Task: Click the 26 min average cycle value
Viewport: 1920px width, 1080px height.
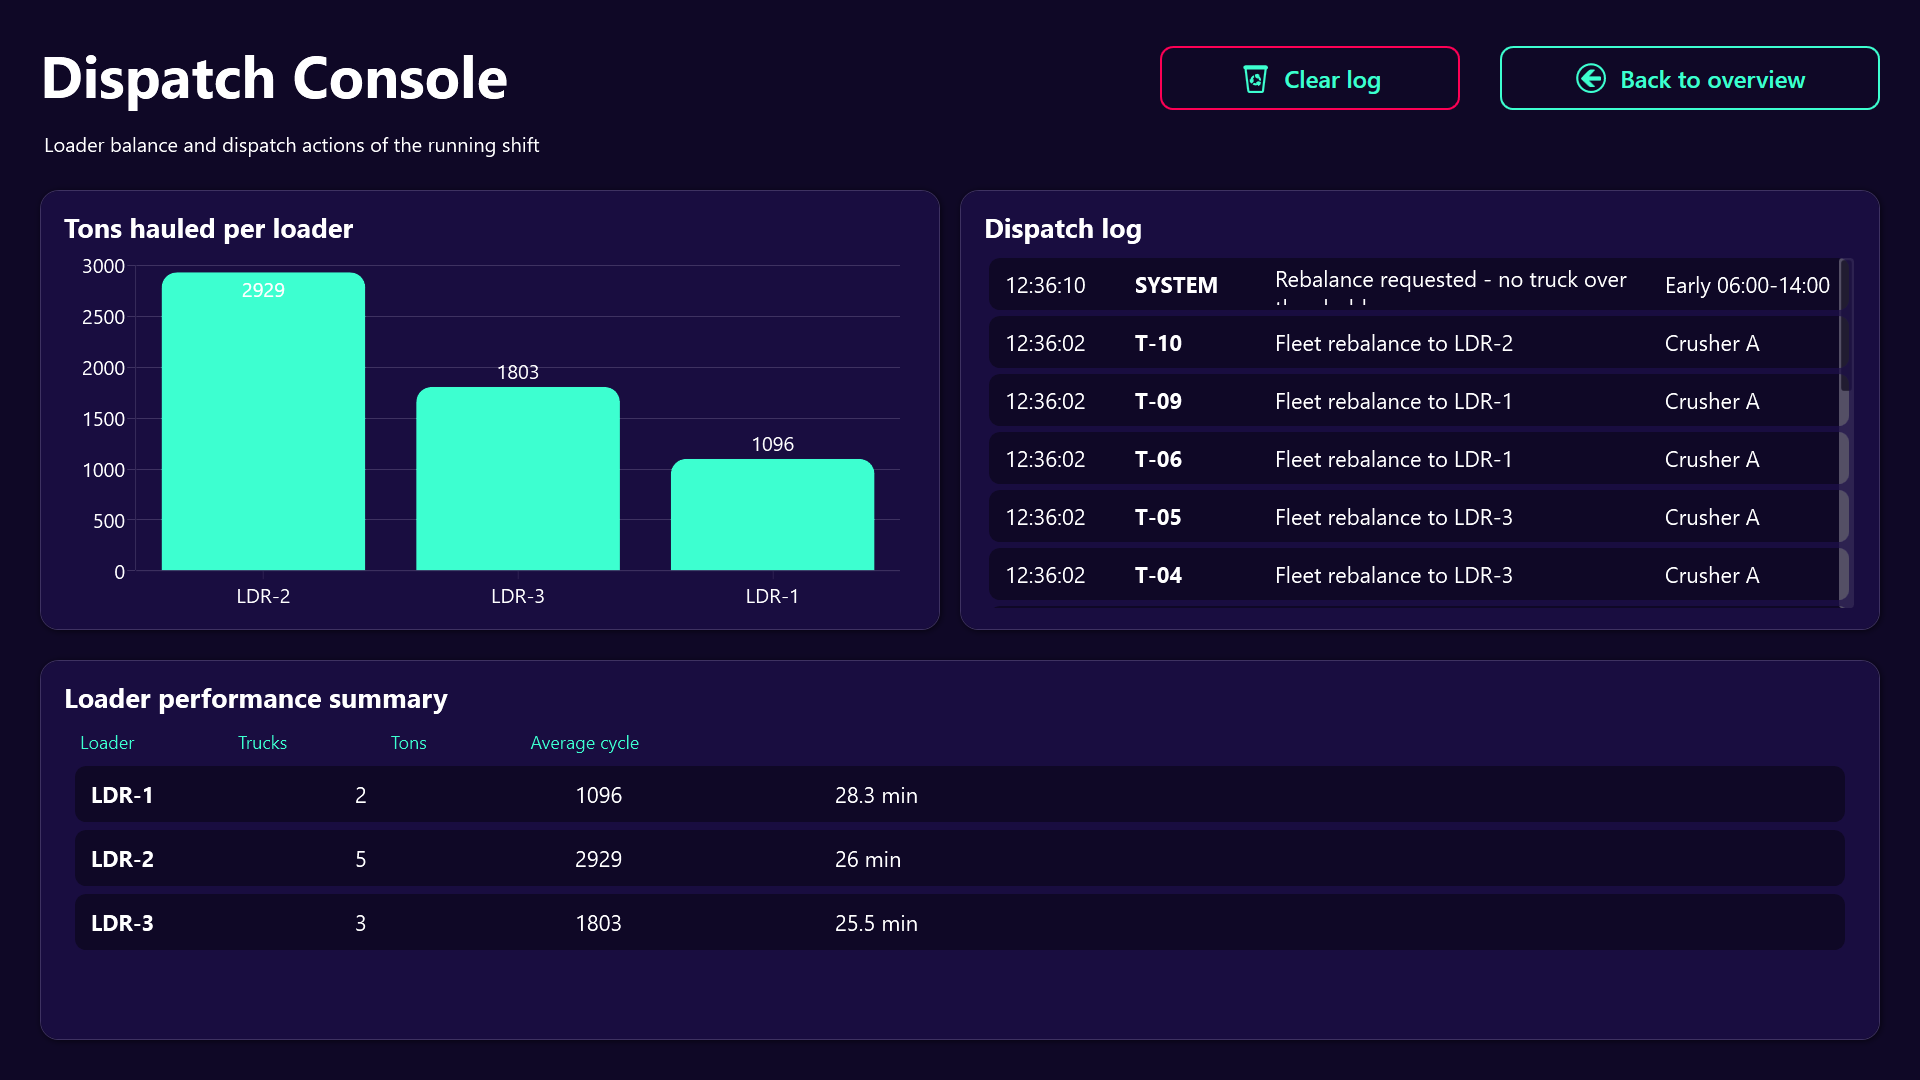Action: pyautogui.click(x=868, y=859)
